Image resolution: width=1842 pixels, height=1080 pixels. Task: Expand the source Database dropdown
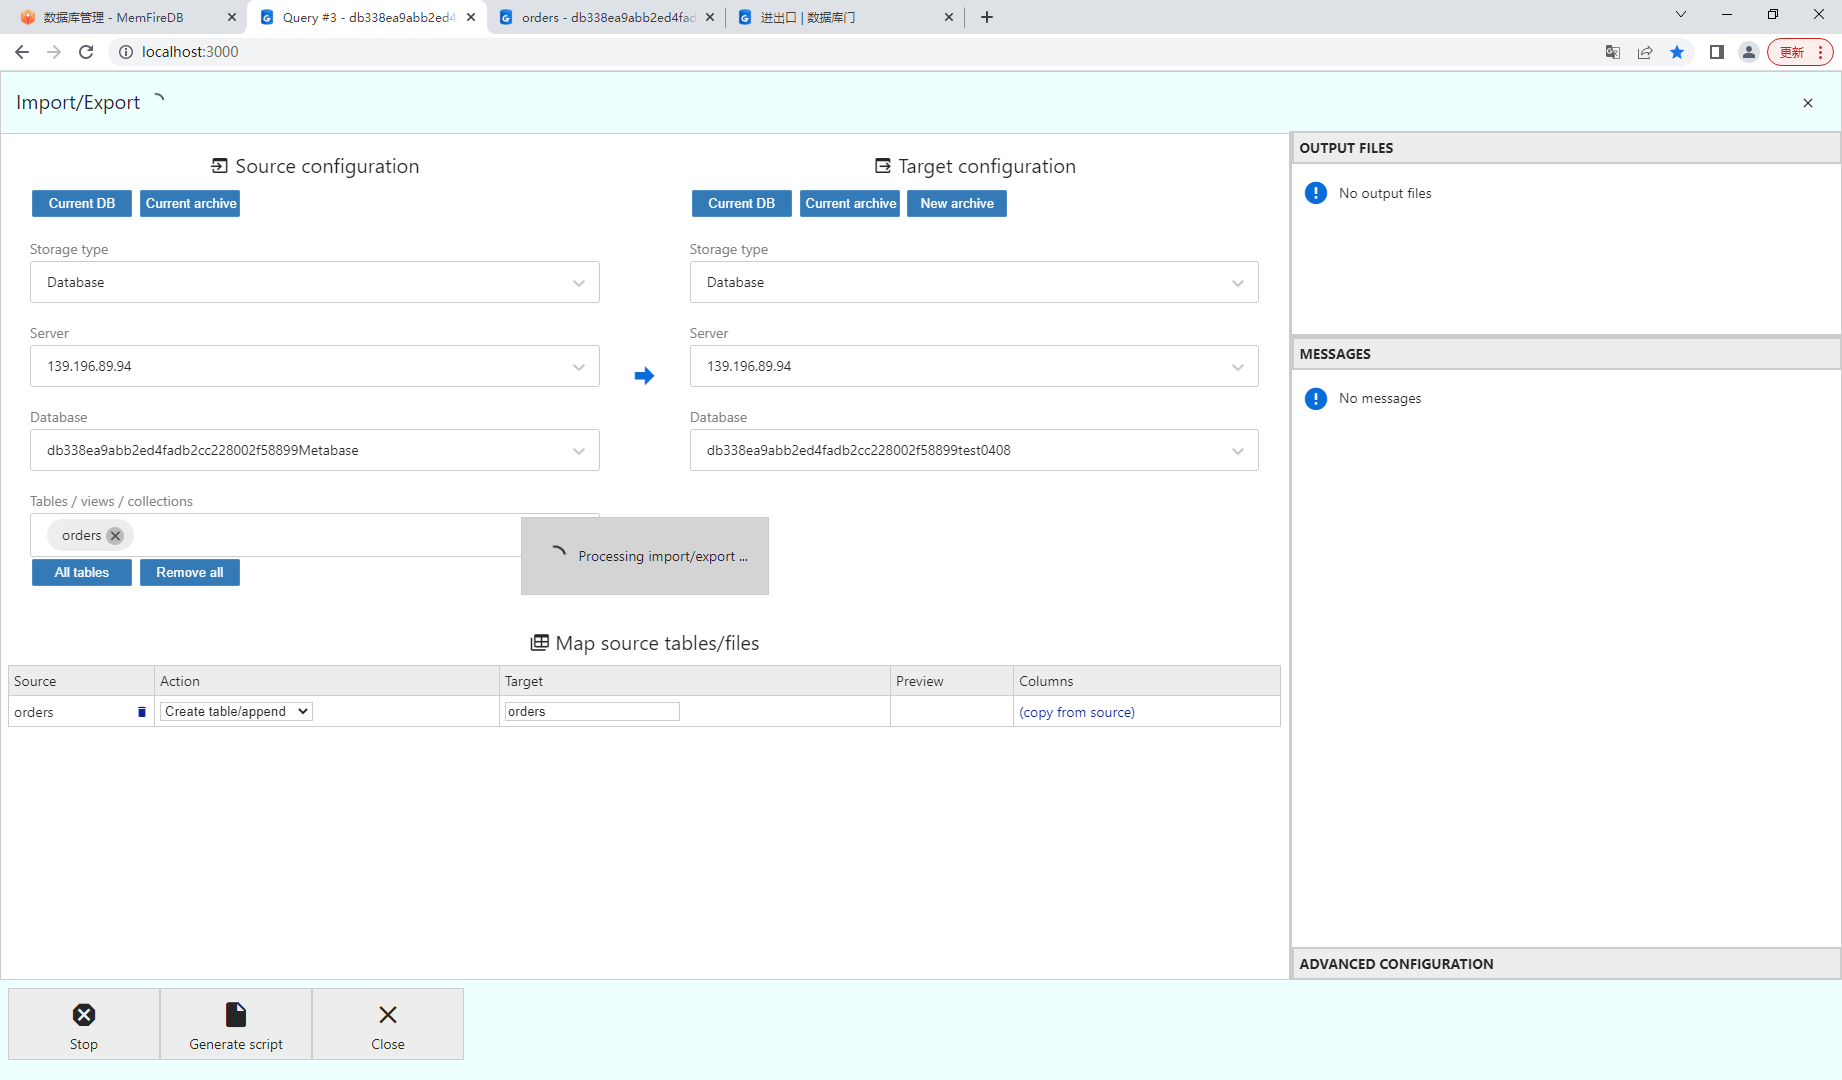click(x=315, y=450)
